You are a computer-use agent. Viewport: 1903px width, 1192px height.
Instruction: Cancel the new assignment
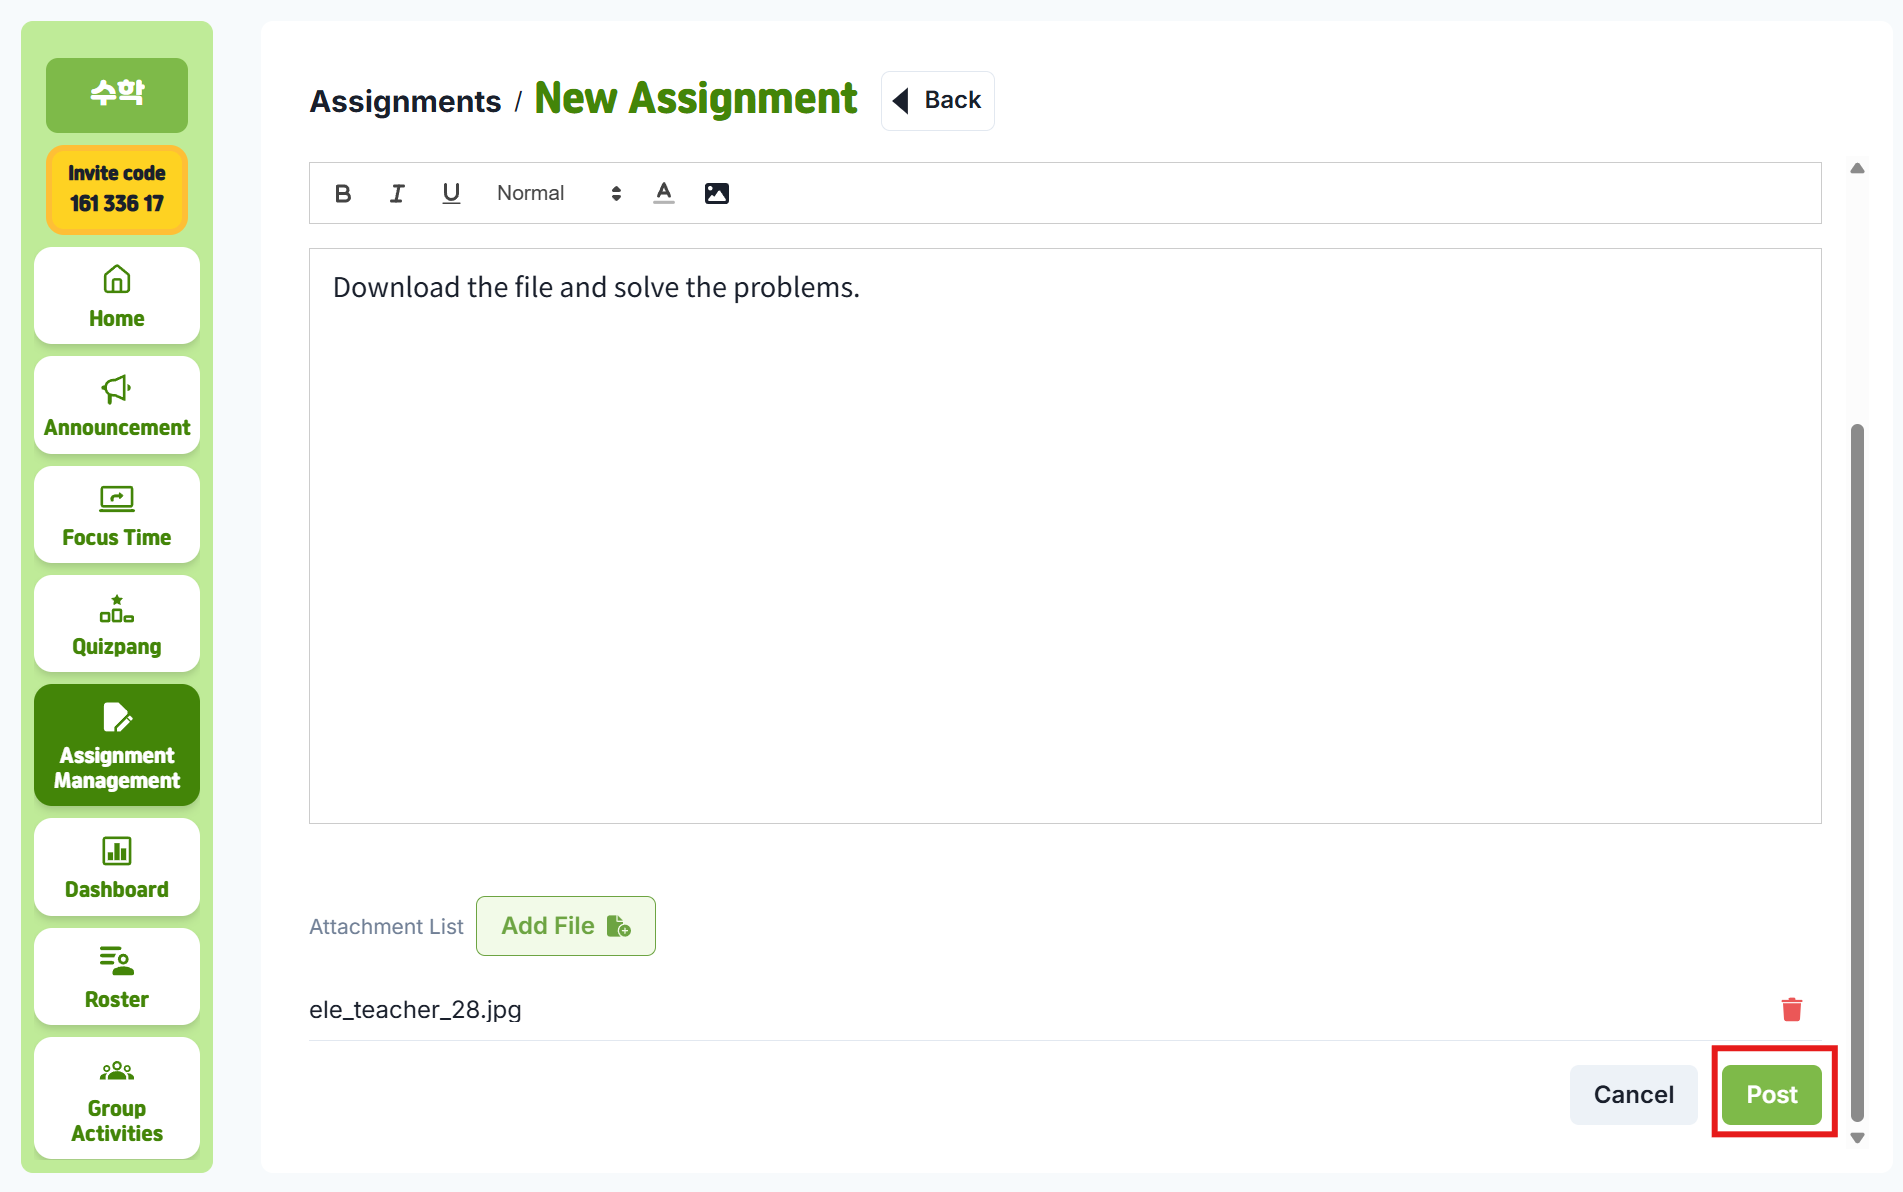click(x=1633, y=1095)
